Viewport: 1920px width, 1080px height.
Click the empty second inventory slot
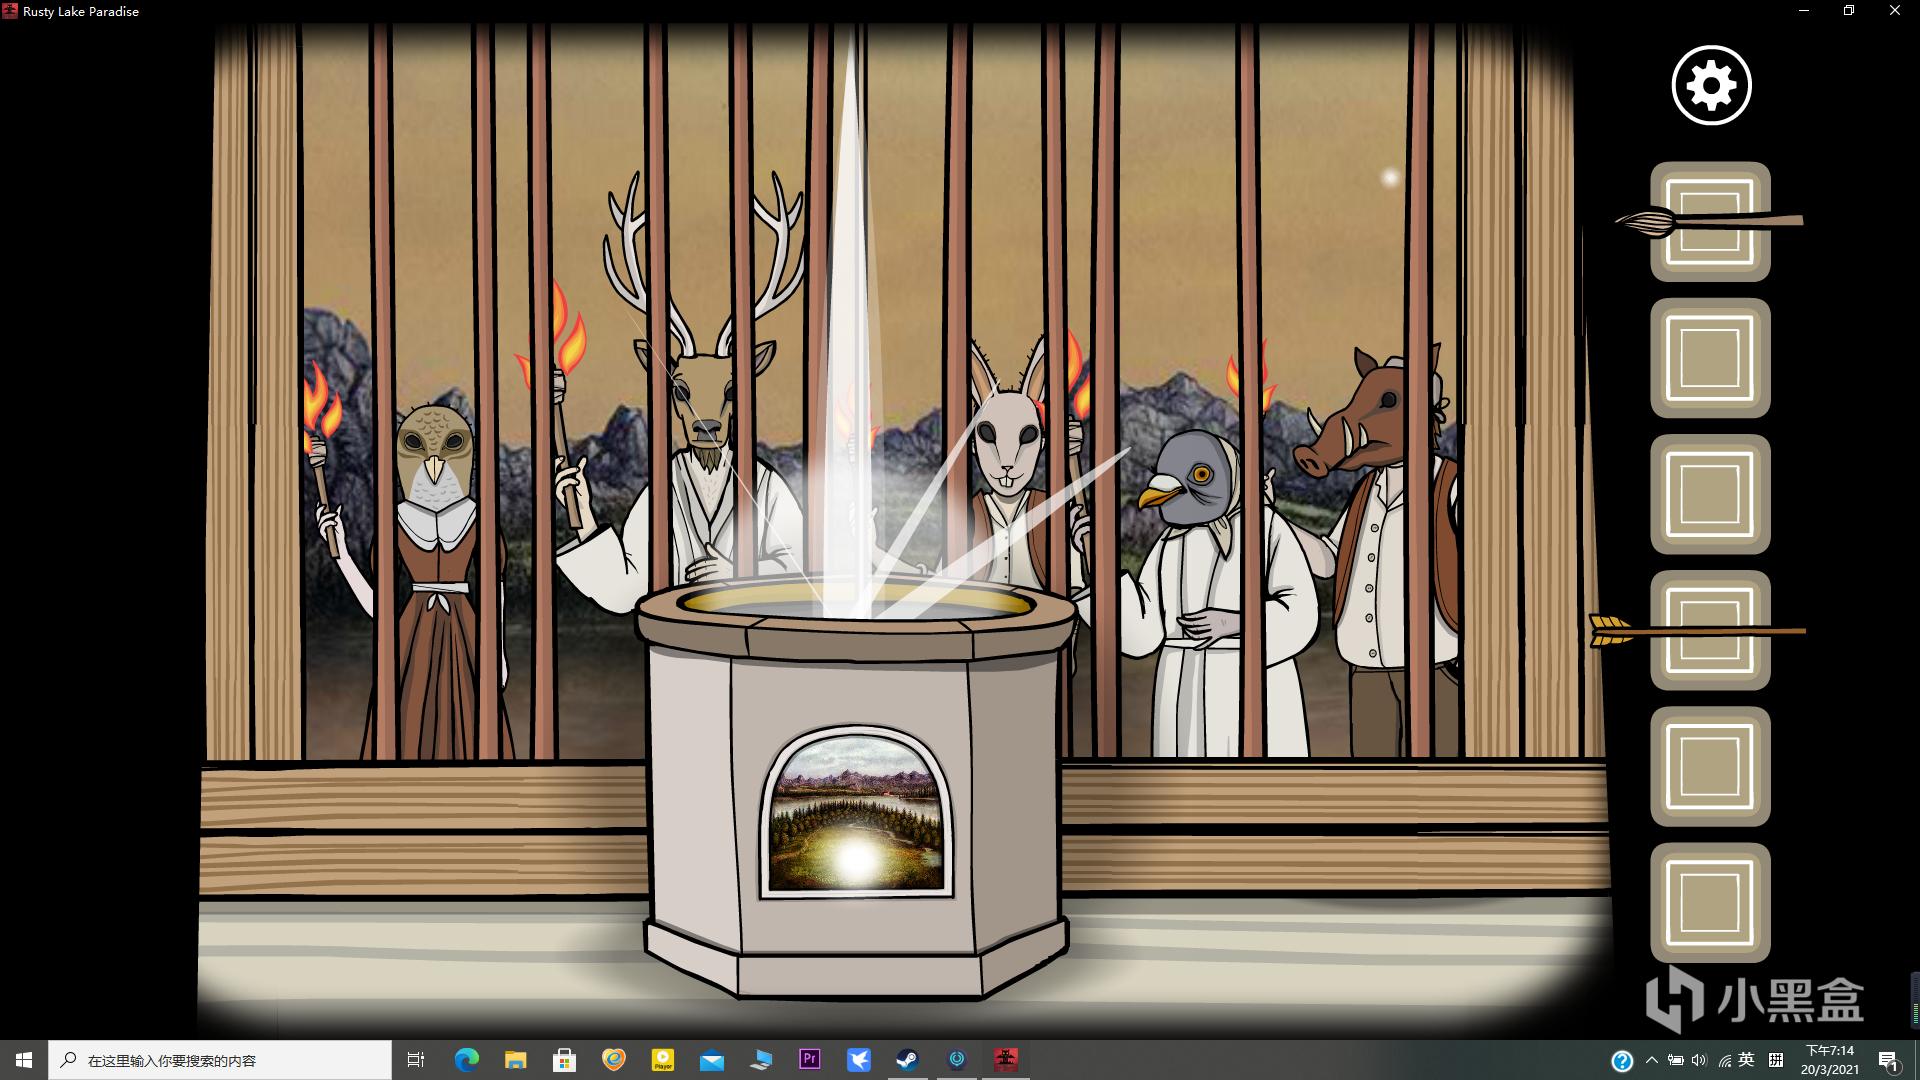pyautogui.click(x=1710, y=358)
